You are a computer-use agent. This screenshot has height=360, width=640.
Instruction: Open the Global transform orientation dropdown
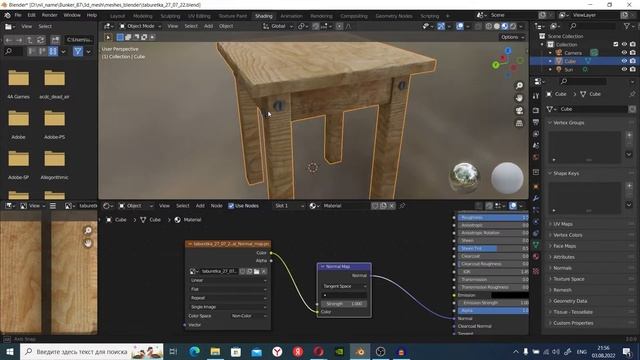point(278,26)
